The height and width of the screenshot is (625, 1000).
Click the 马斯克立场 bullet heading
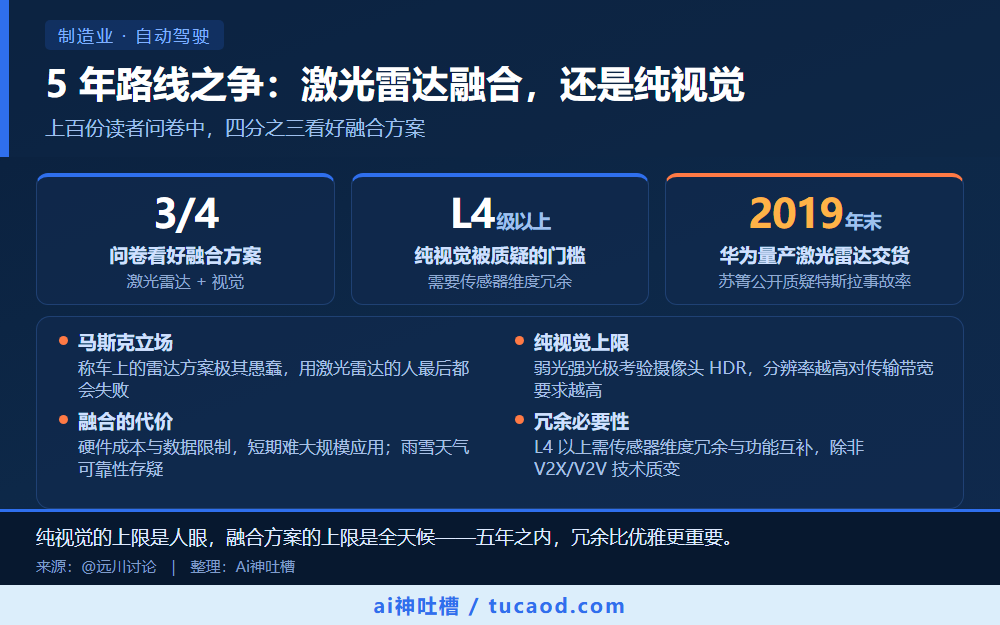(125, 343)
